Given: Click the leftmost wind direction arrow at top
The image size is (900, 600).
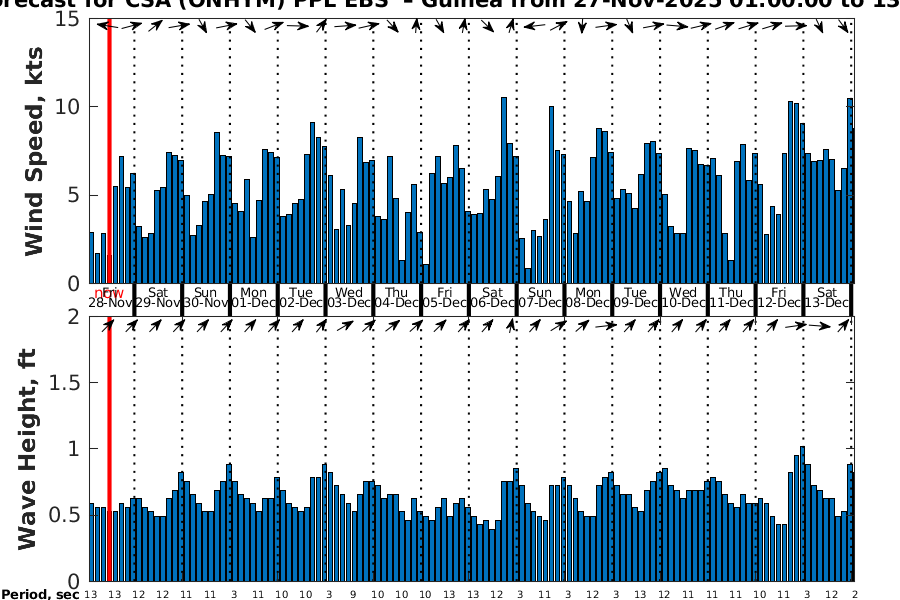Looking at the screenshot, I should 102,25.
